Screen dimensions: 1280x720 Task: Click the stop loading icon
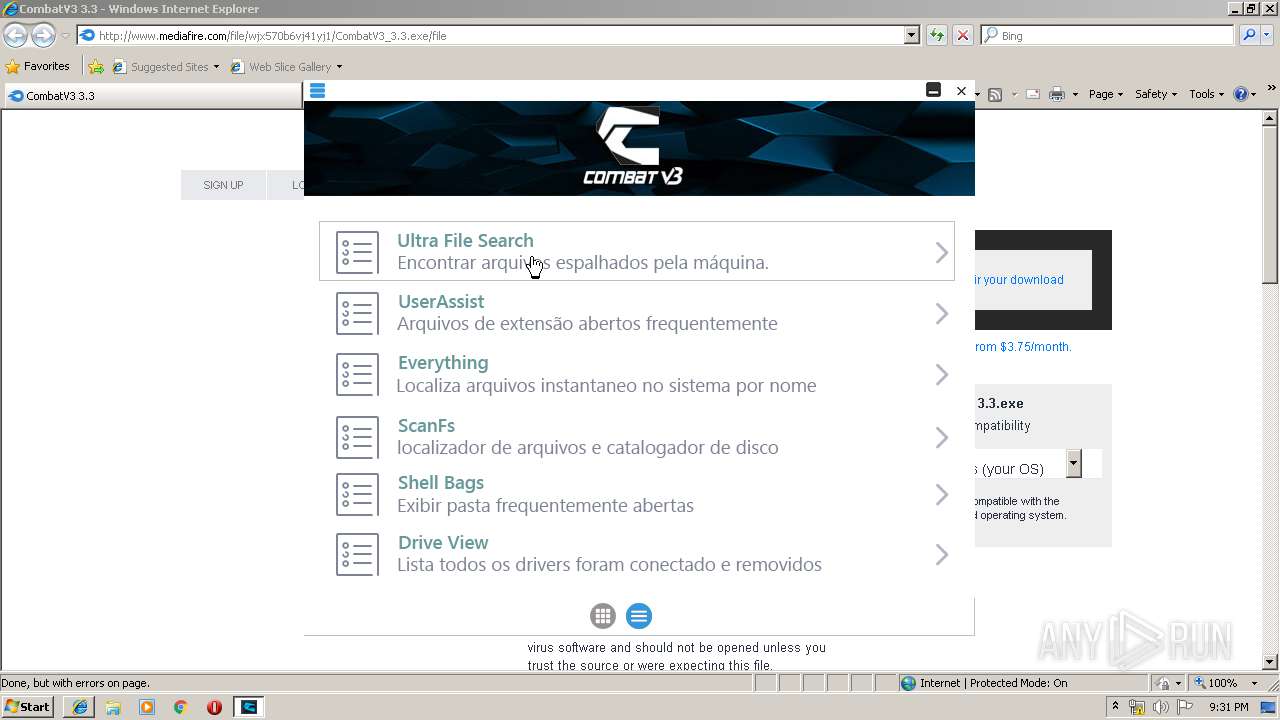[x=962, y=35]
